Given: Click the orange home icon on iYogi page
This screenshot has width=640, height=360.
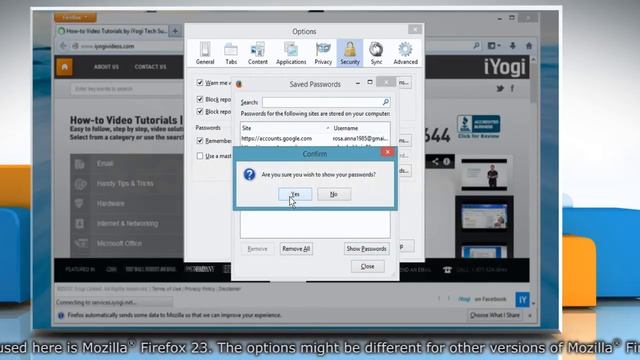Looking at the screenshot, I should 64,67.
